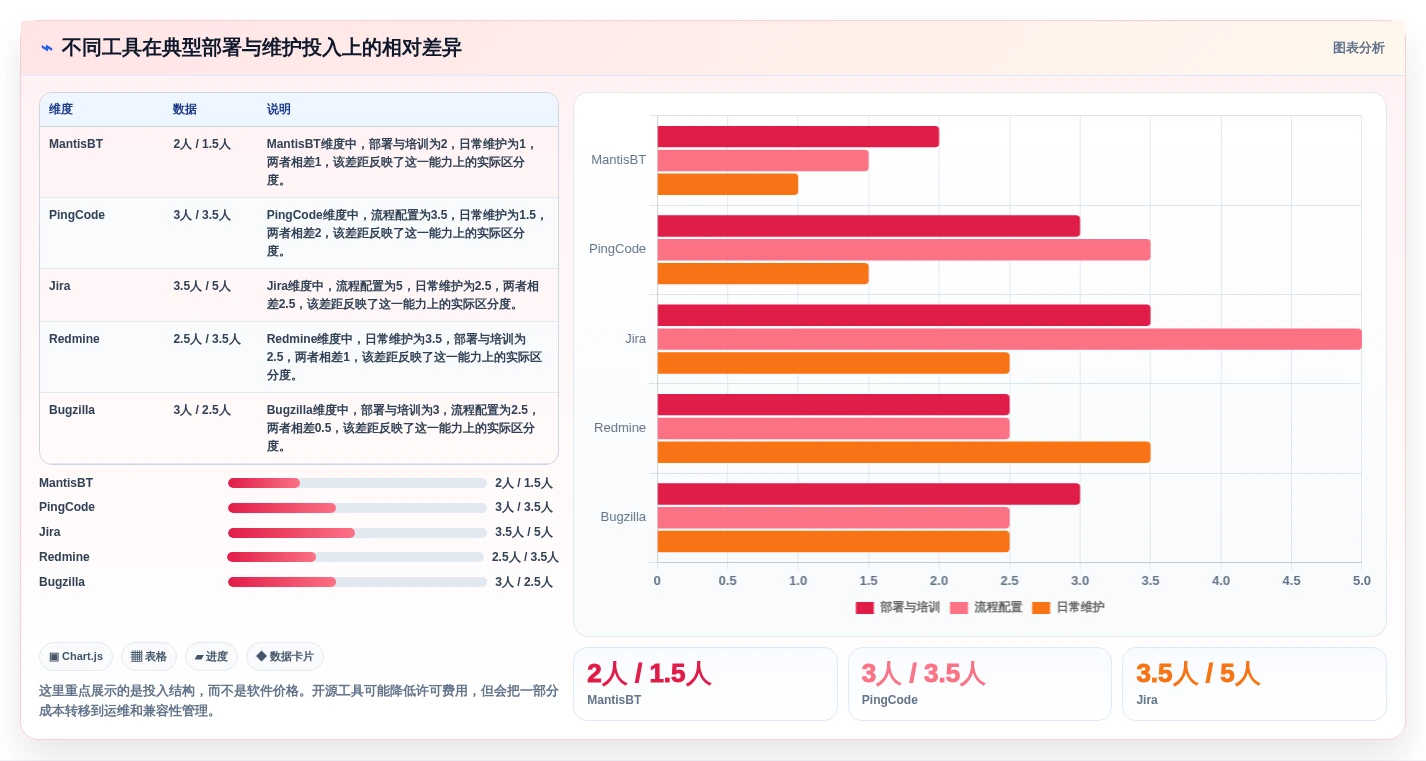Toggle 流程配置 legend color box
Viewport: 1426px width, 761px height.
959,607
